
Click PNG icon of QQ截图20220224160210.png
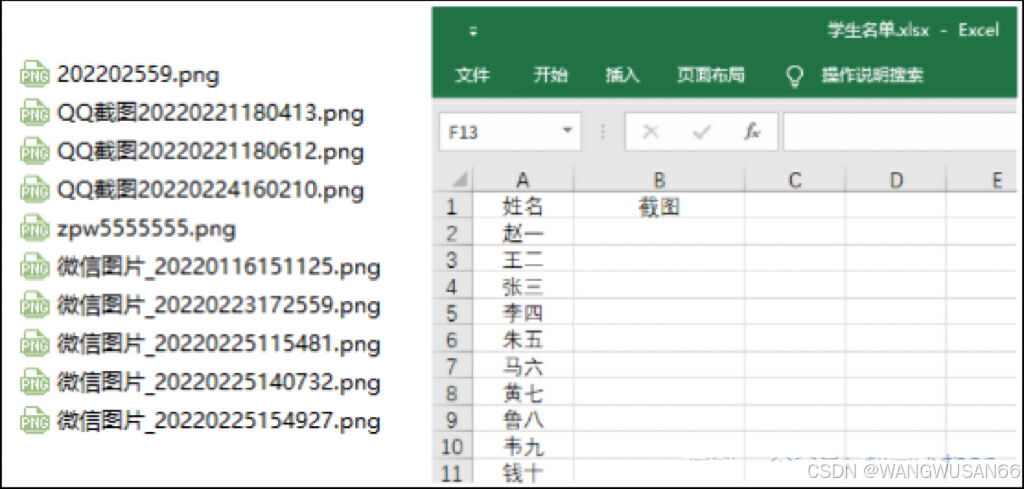pos(35,190)
